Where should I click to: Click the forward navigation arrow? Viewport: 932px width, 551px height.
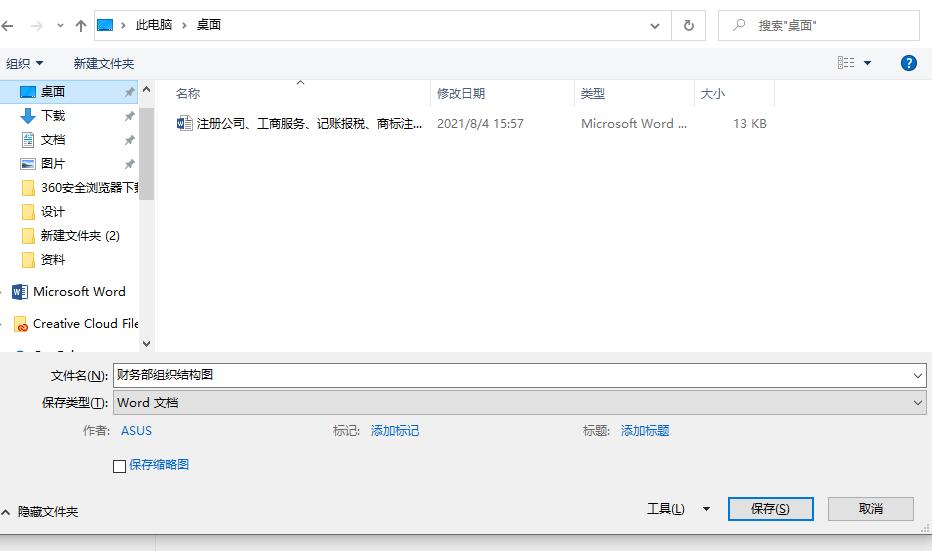click(x=36, y=26)
